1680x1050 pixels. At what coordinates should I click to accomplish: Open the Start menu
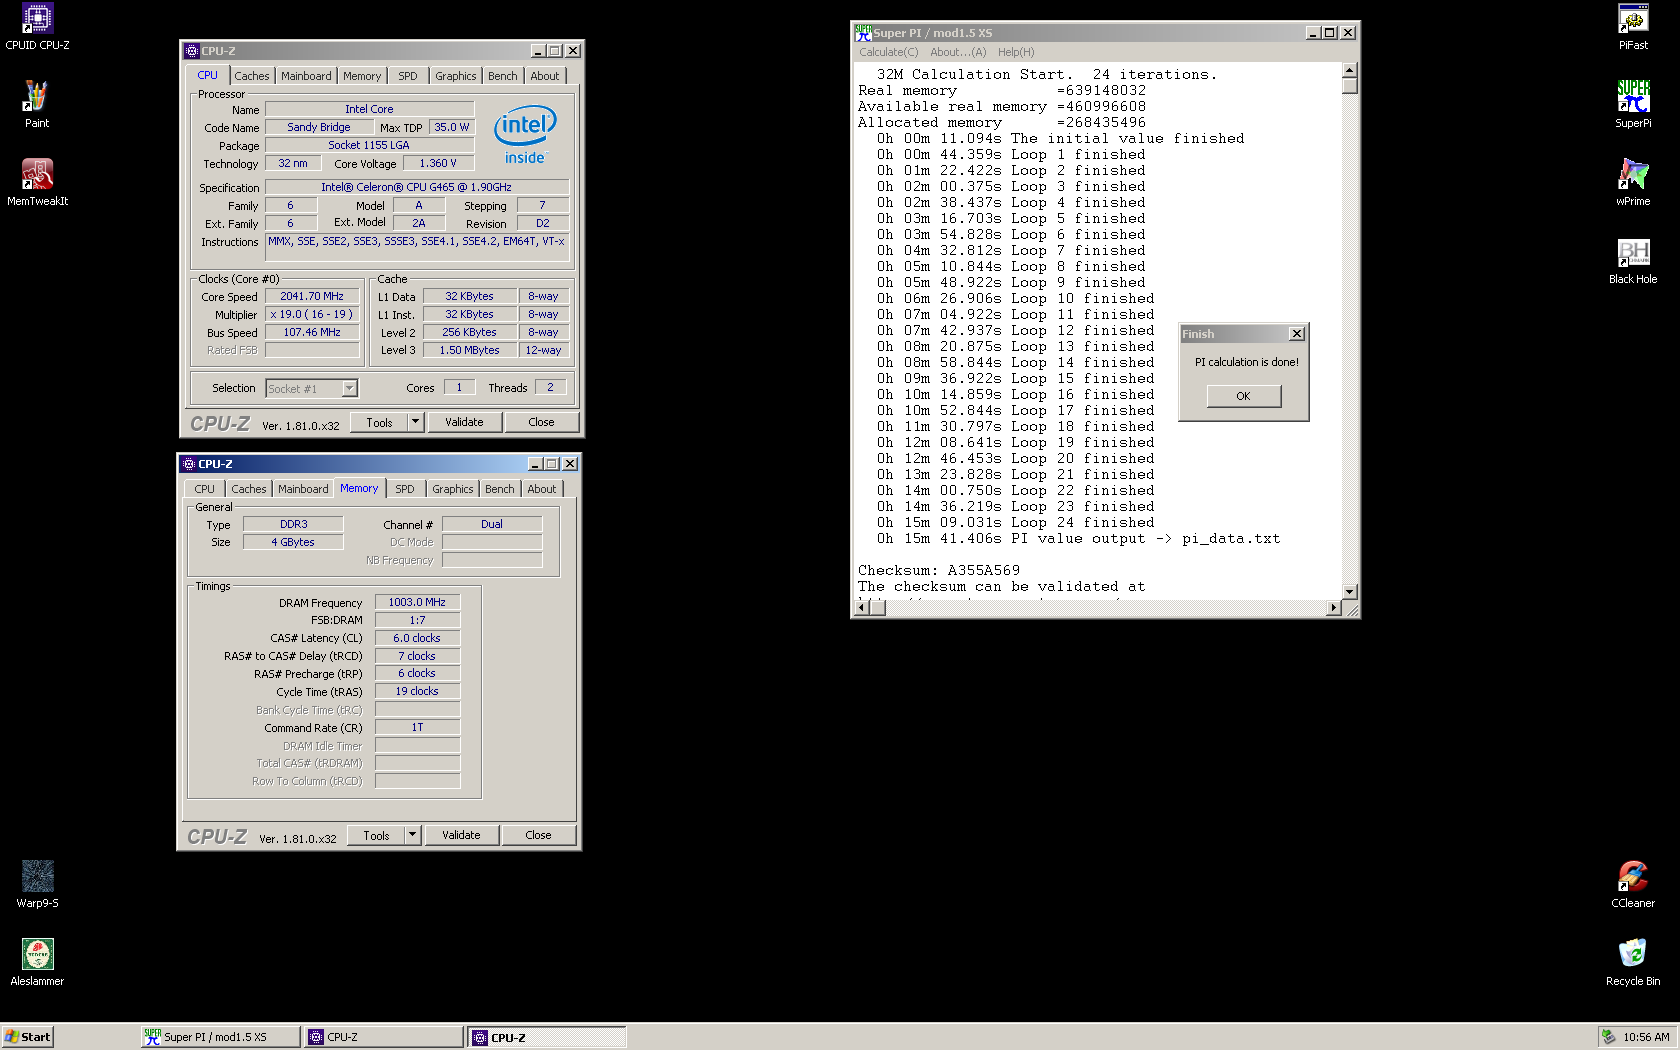point(27,1037)
